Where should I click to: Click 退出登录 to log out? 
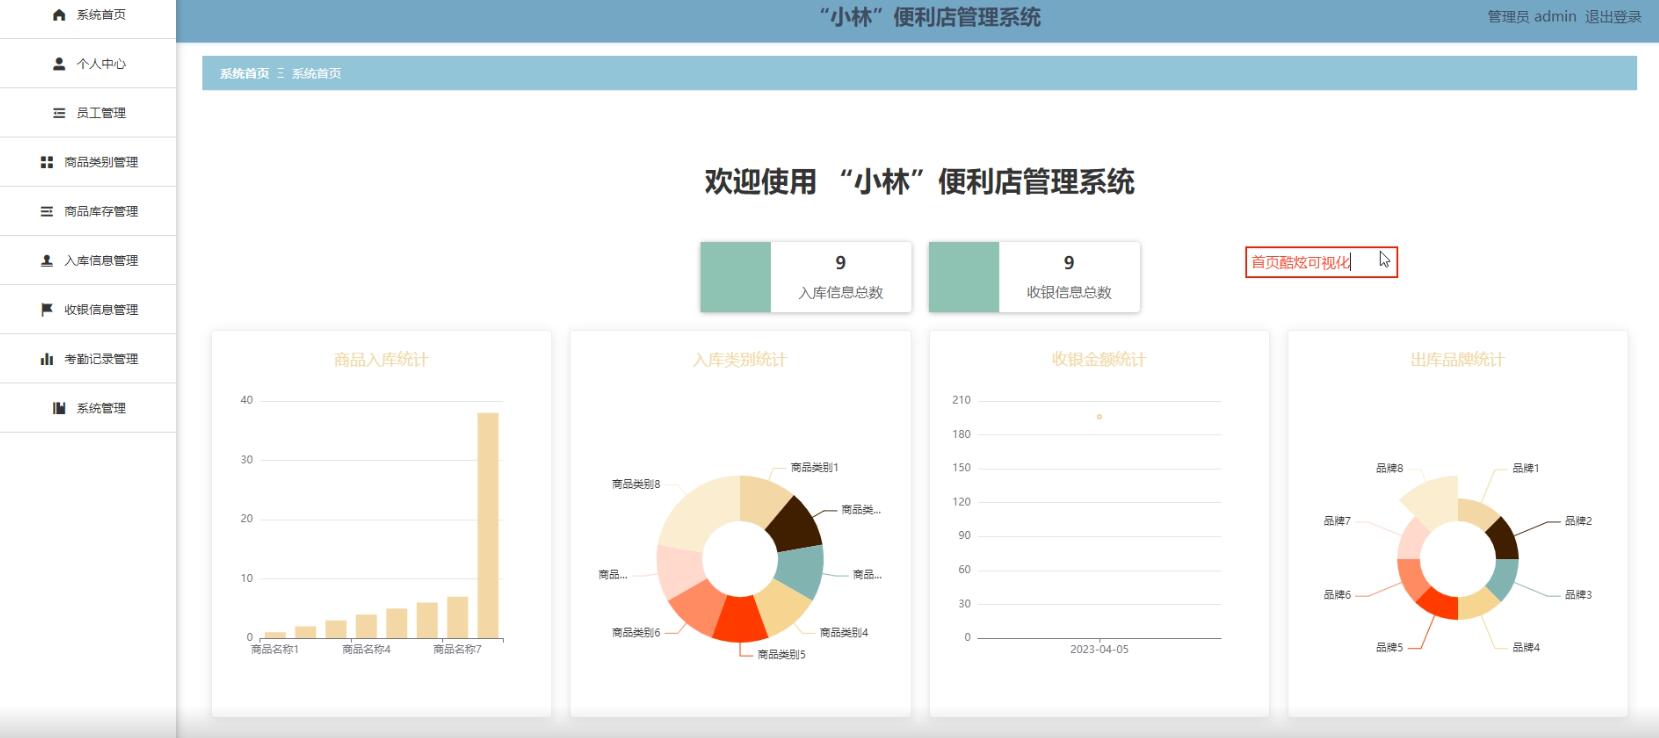1613,17
